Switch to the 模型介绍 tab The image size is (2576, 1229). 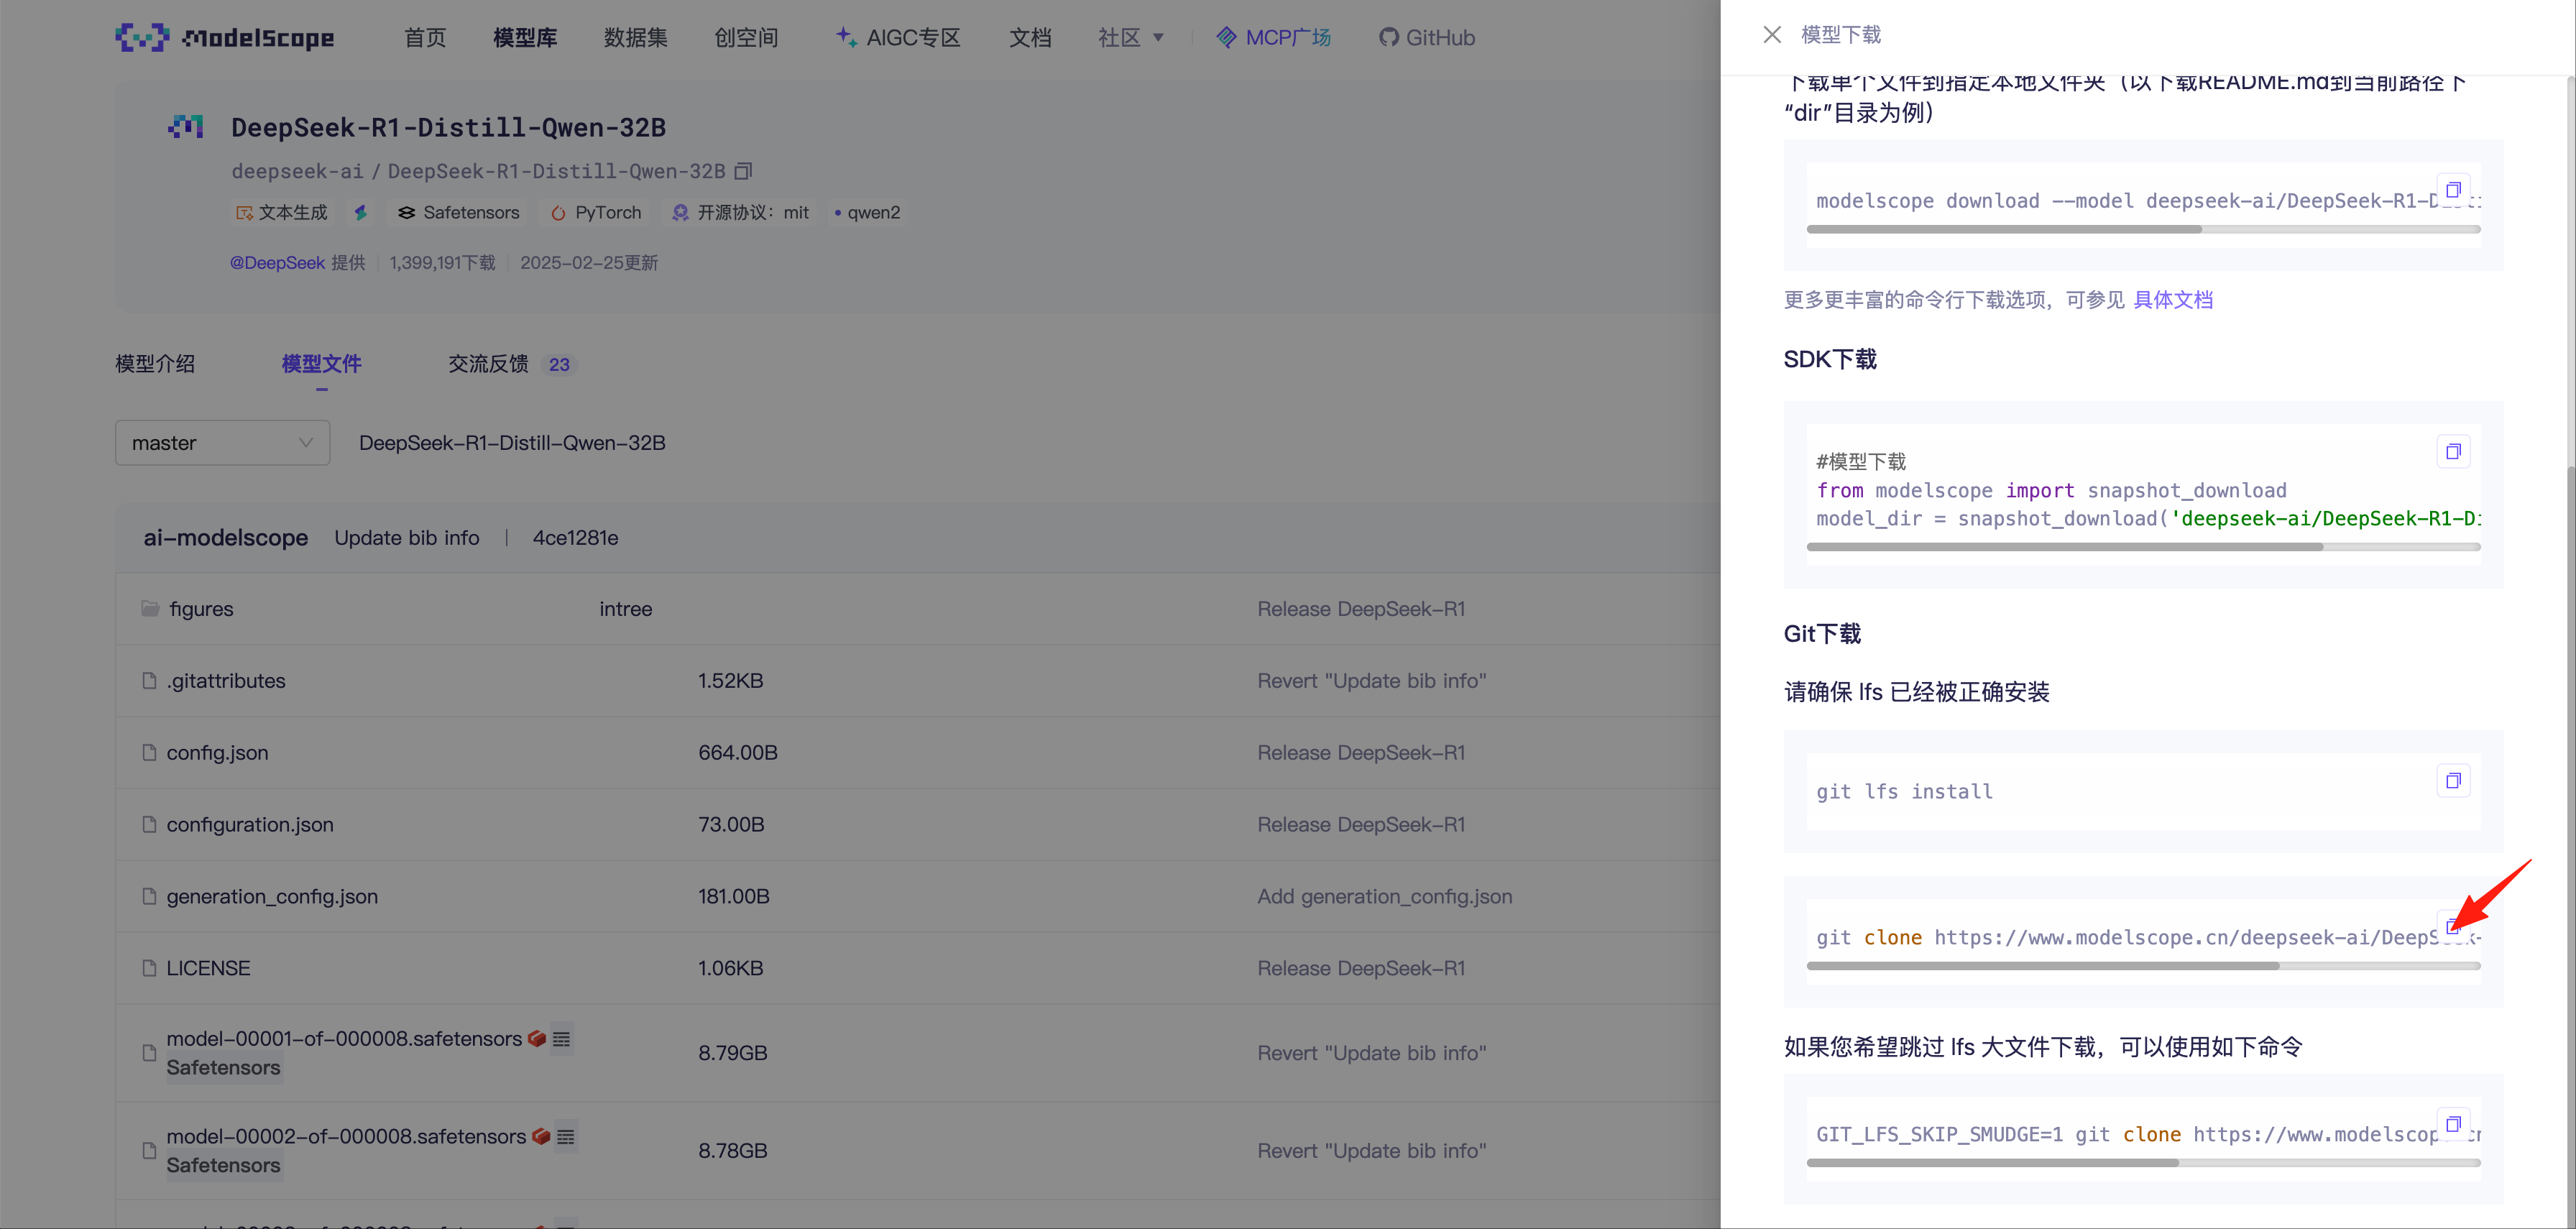coord(155,364)
